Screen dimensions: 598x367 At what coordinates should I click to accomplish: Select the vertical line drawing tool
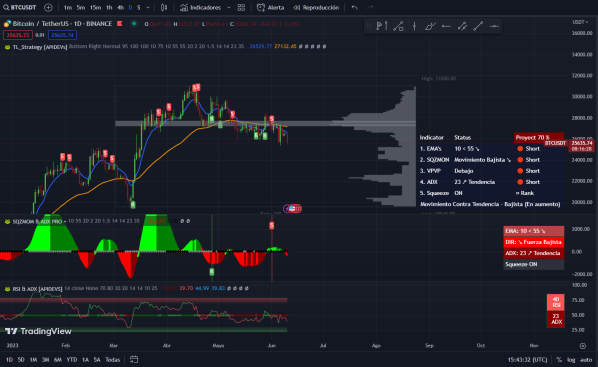[414, 26]
